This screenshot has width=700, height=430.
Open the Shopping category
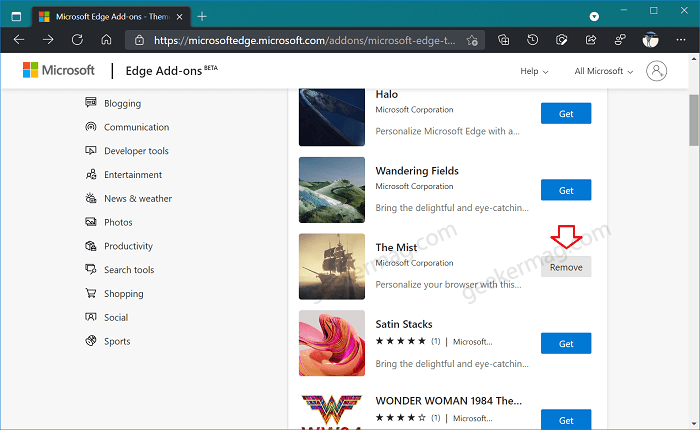coord(124,294)
